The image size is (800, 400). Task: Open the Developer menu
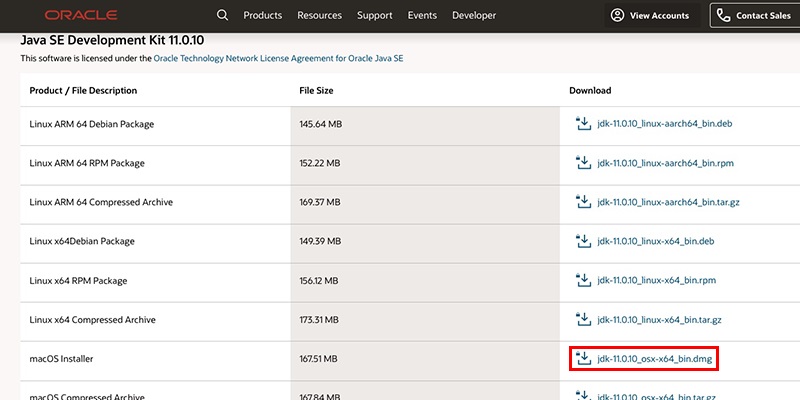coord(474,15)
